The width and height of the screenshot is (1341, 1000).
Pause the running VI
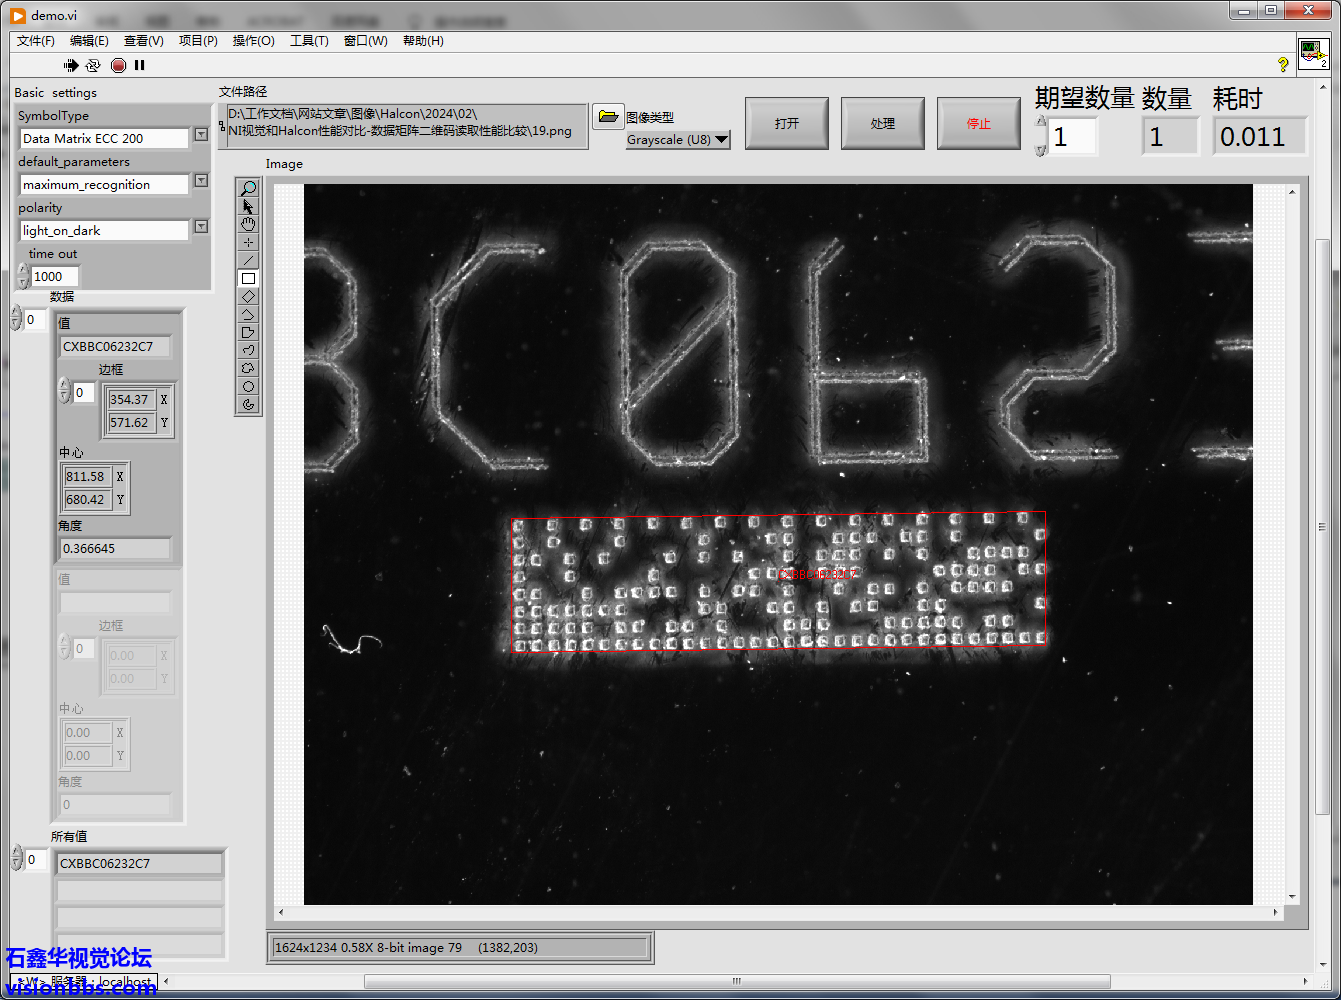click(x=140, y=65)
